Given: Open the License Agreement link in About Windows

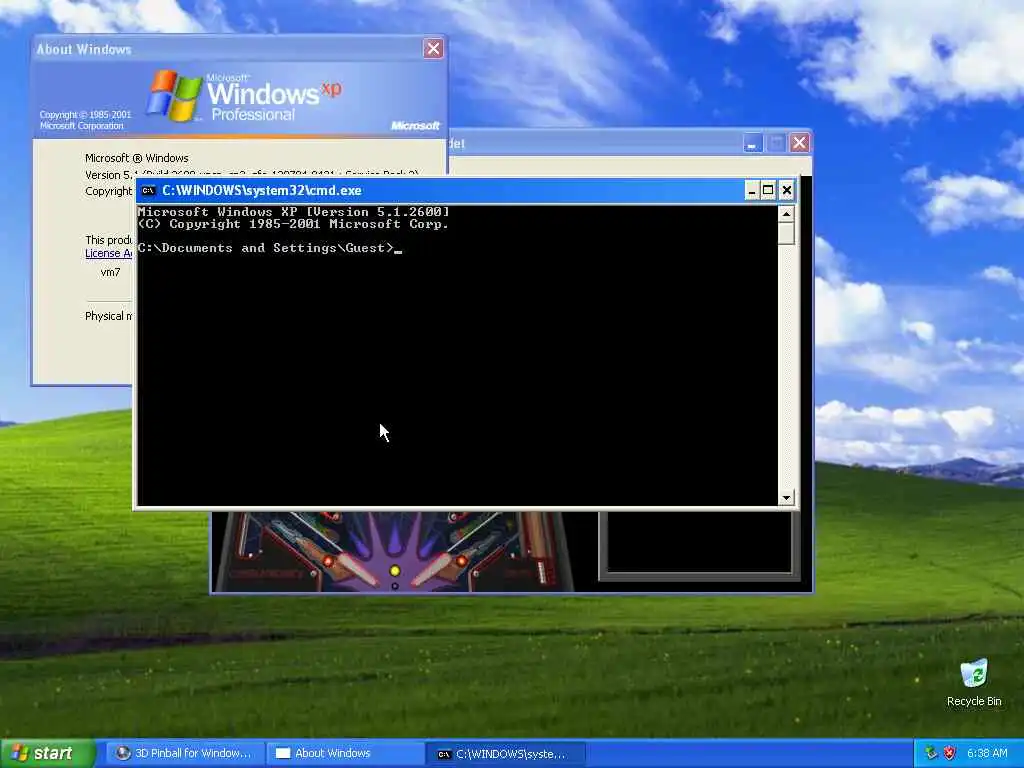Looking at the screenshot, I should pos(108,253).
